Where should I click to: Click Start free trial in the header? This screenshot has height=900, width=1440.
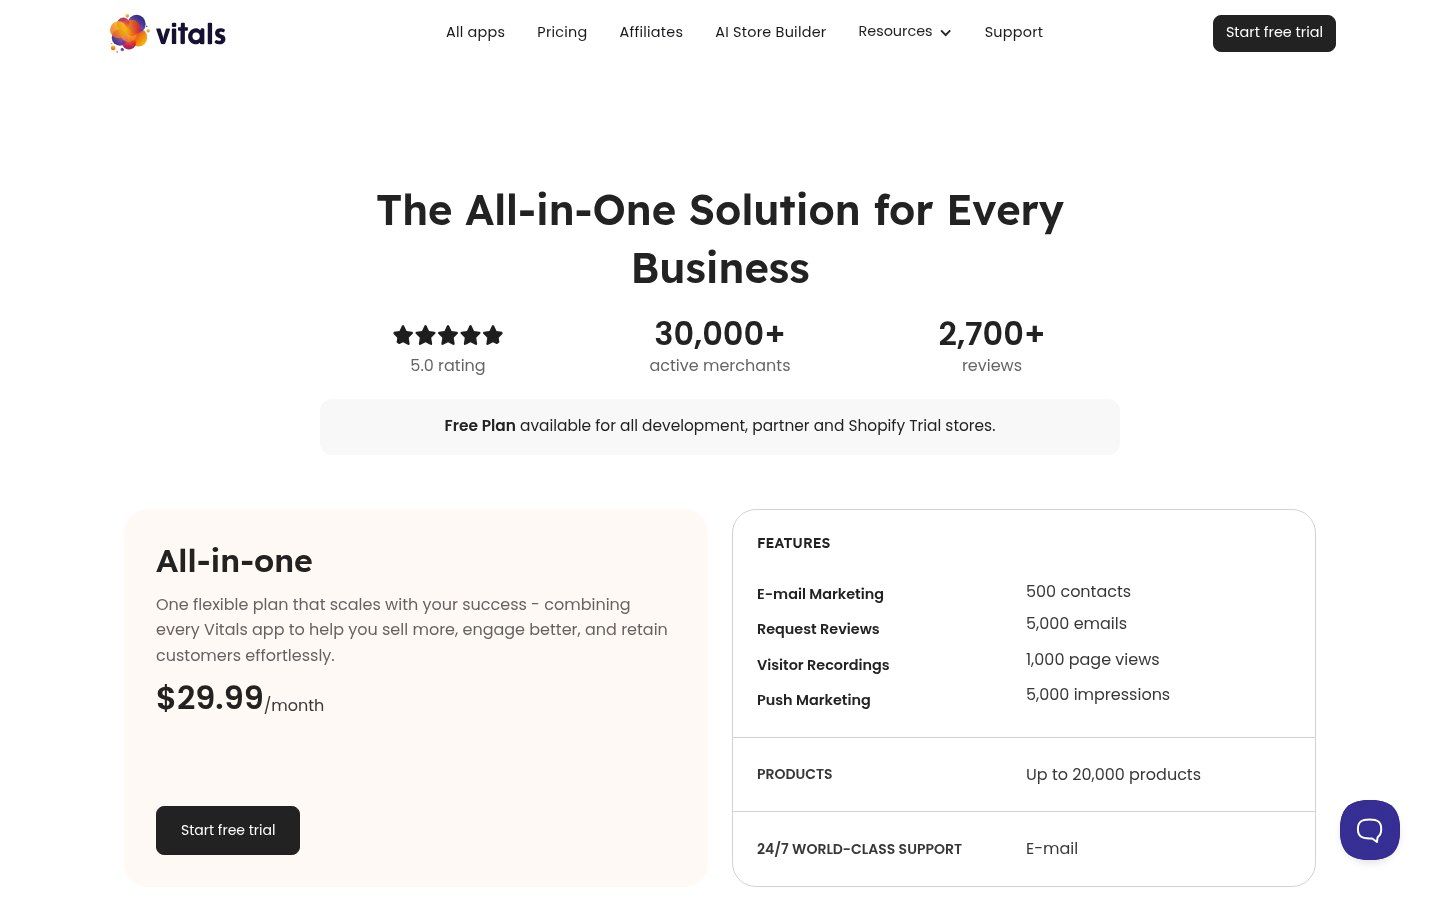1274,32
